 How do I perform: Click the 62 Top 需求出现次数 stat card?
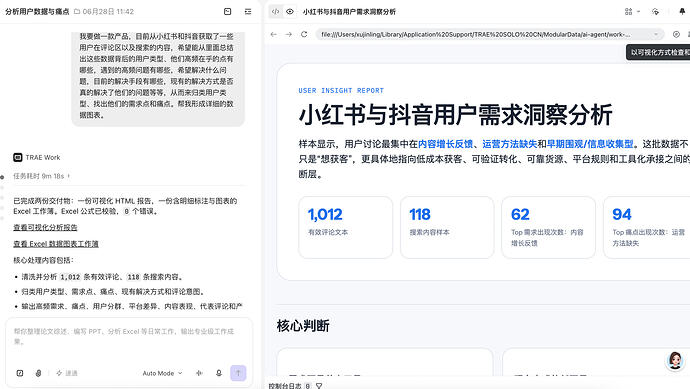[x=549, y=228]
